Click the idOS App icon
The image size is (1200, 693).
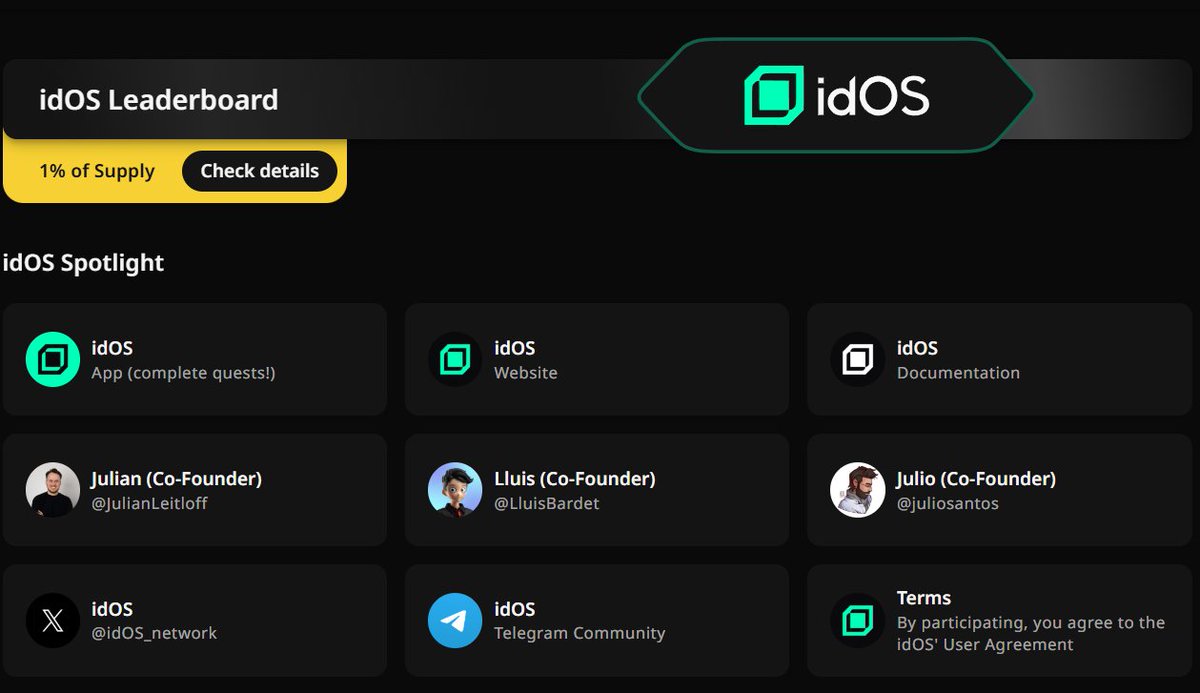[x=52, y=360]
